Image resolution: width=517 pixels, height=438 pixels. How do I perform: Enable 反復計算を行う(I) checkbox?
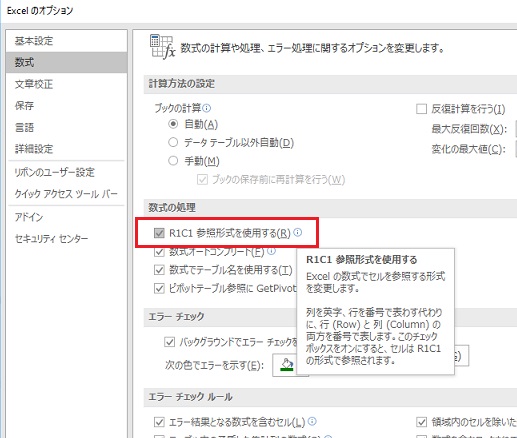[421, 109]
